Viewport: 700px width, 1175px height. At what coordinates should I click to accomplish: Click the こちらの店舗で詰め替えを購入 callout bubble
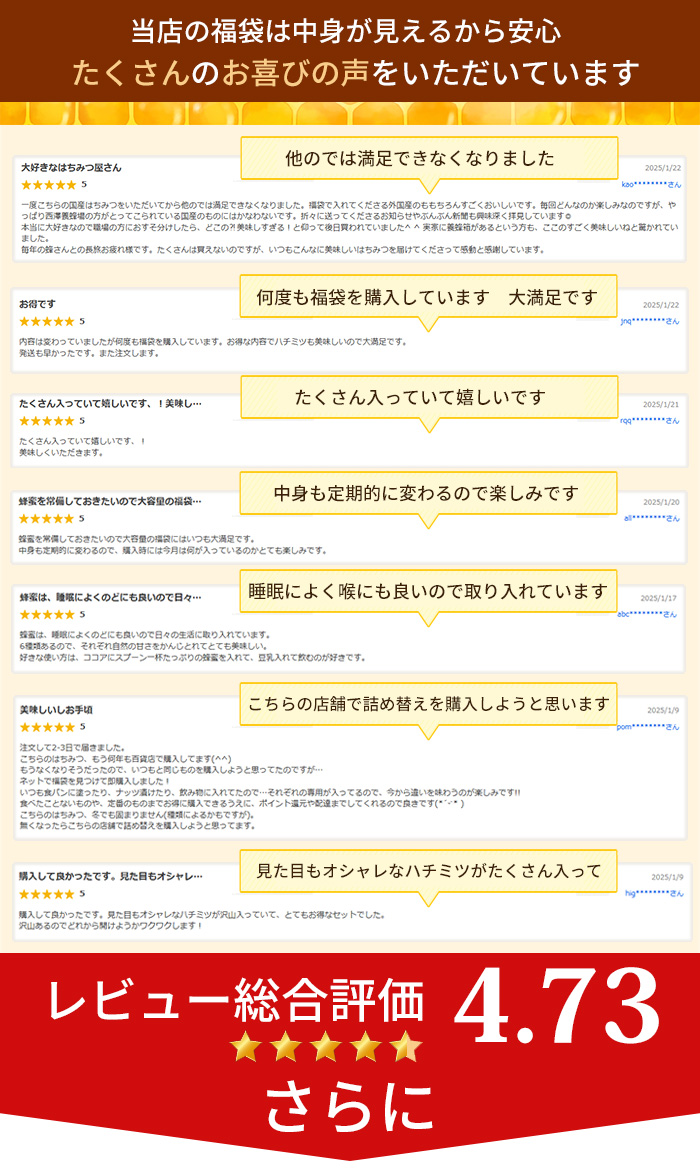click(428, 703)
